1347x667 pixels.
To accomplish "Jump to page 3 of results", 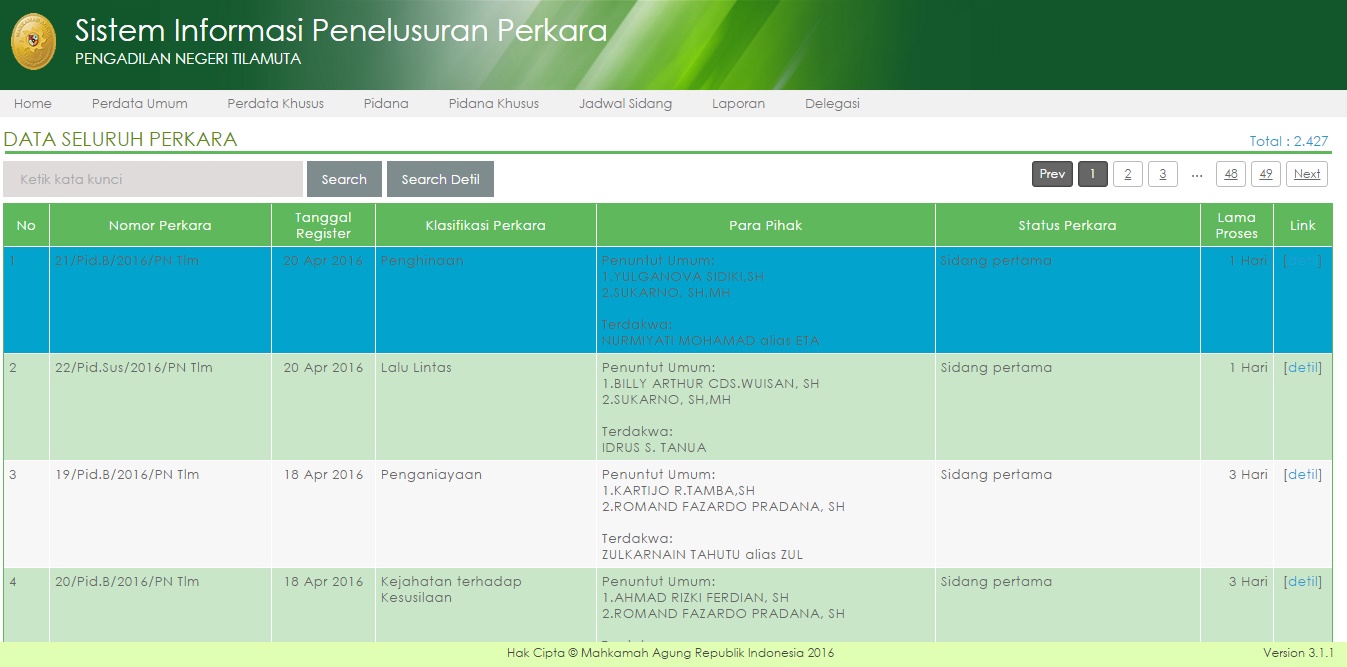I will click(1162, 174).
